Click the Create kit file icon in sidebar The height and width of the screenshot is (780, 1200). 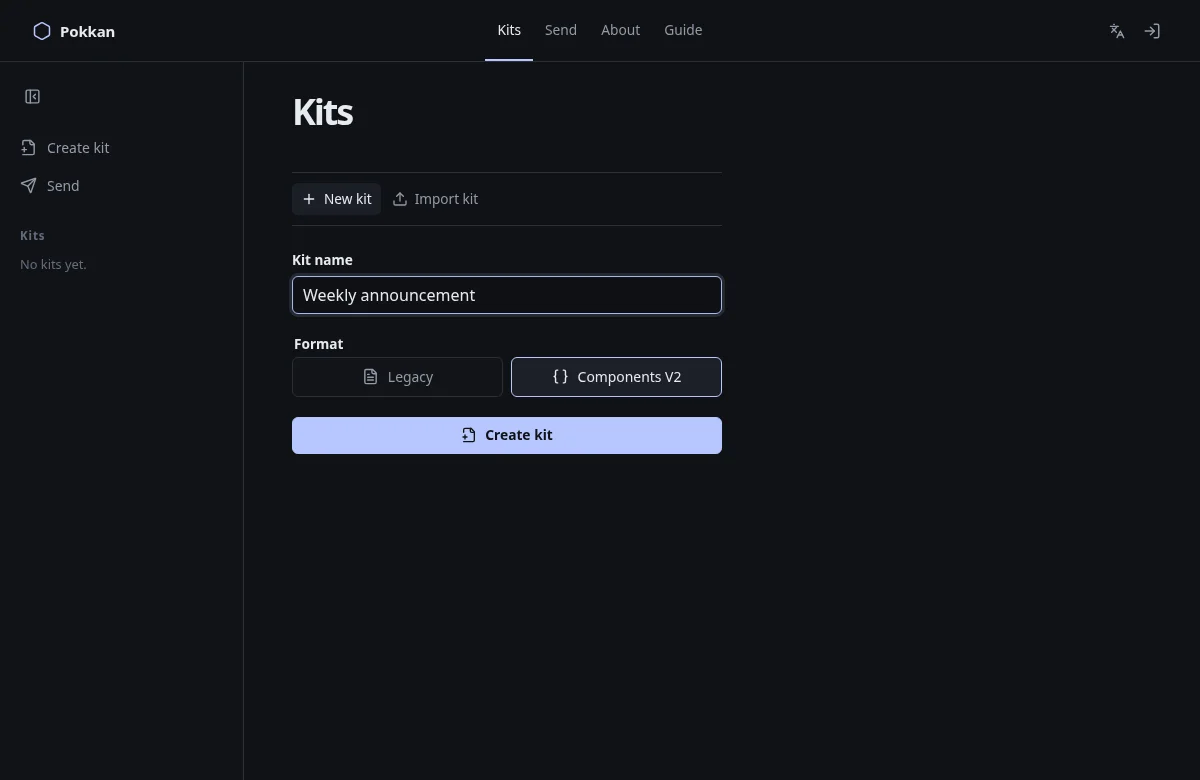[29, 148]
